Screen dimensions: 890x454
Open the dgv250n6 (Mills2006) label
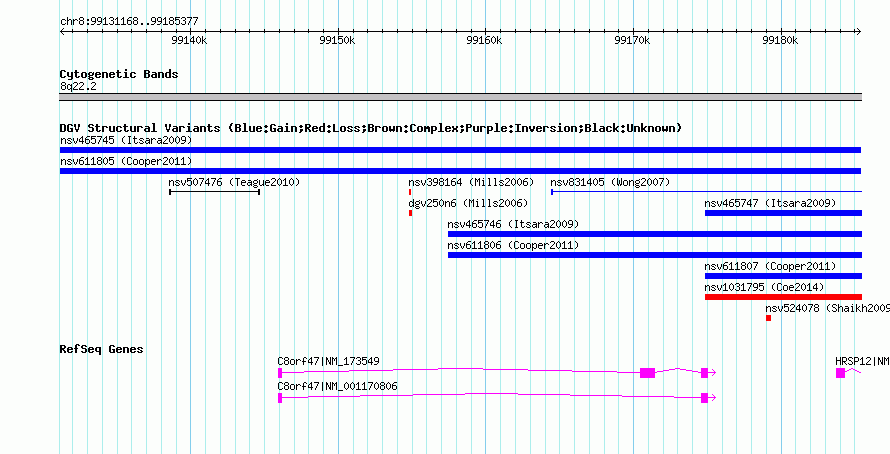point(468,203)
